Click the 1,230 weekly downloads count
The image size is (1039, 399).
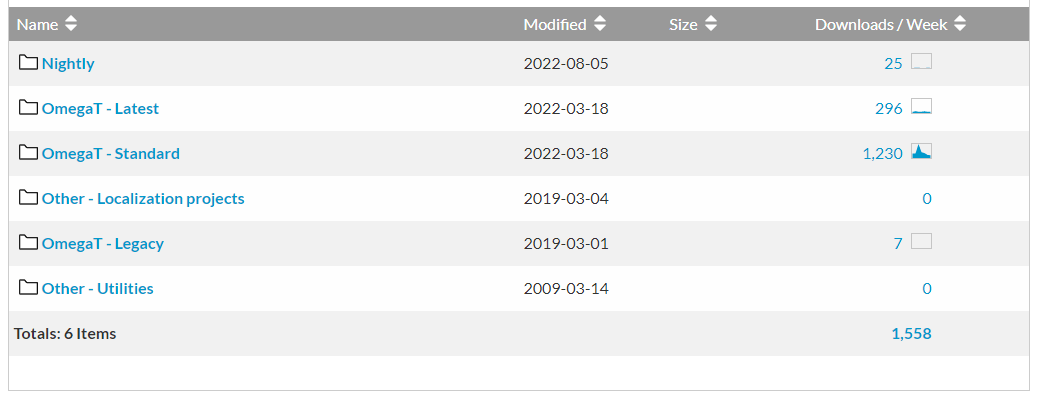pyautogui.click(x=882, y=154)
